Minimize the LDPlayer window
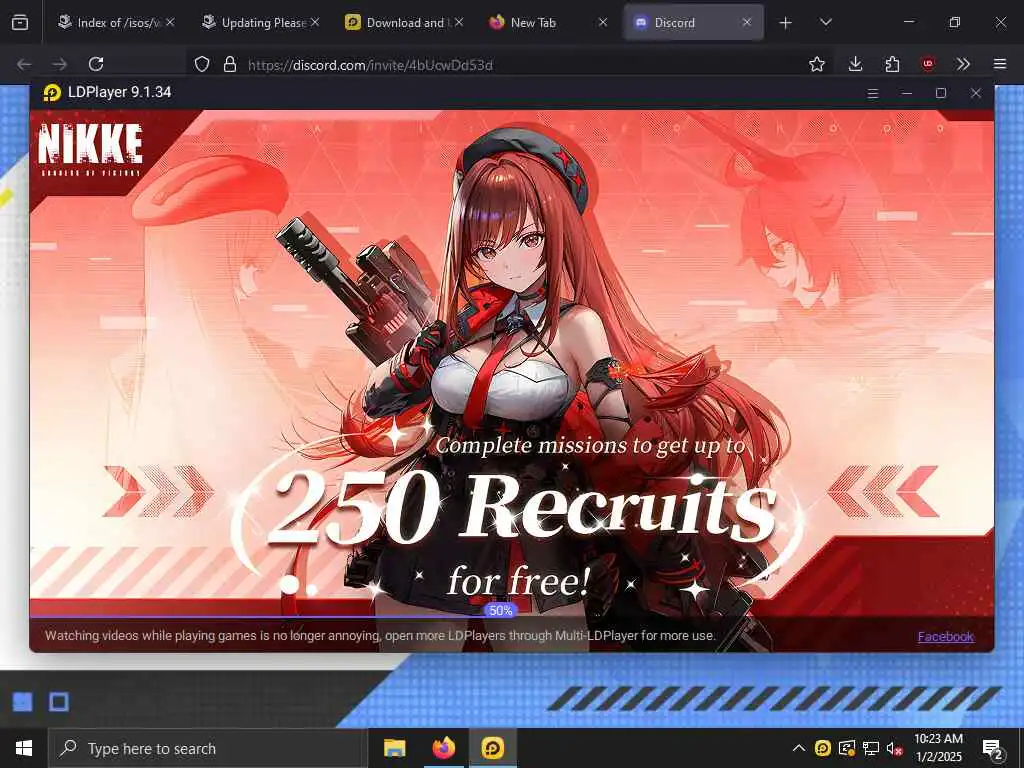The width and height of the screenshot is (1024, 768). click(x=906, y=93)
